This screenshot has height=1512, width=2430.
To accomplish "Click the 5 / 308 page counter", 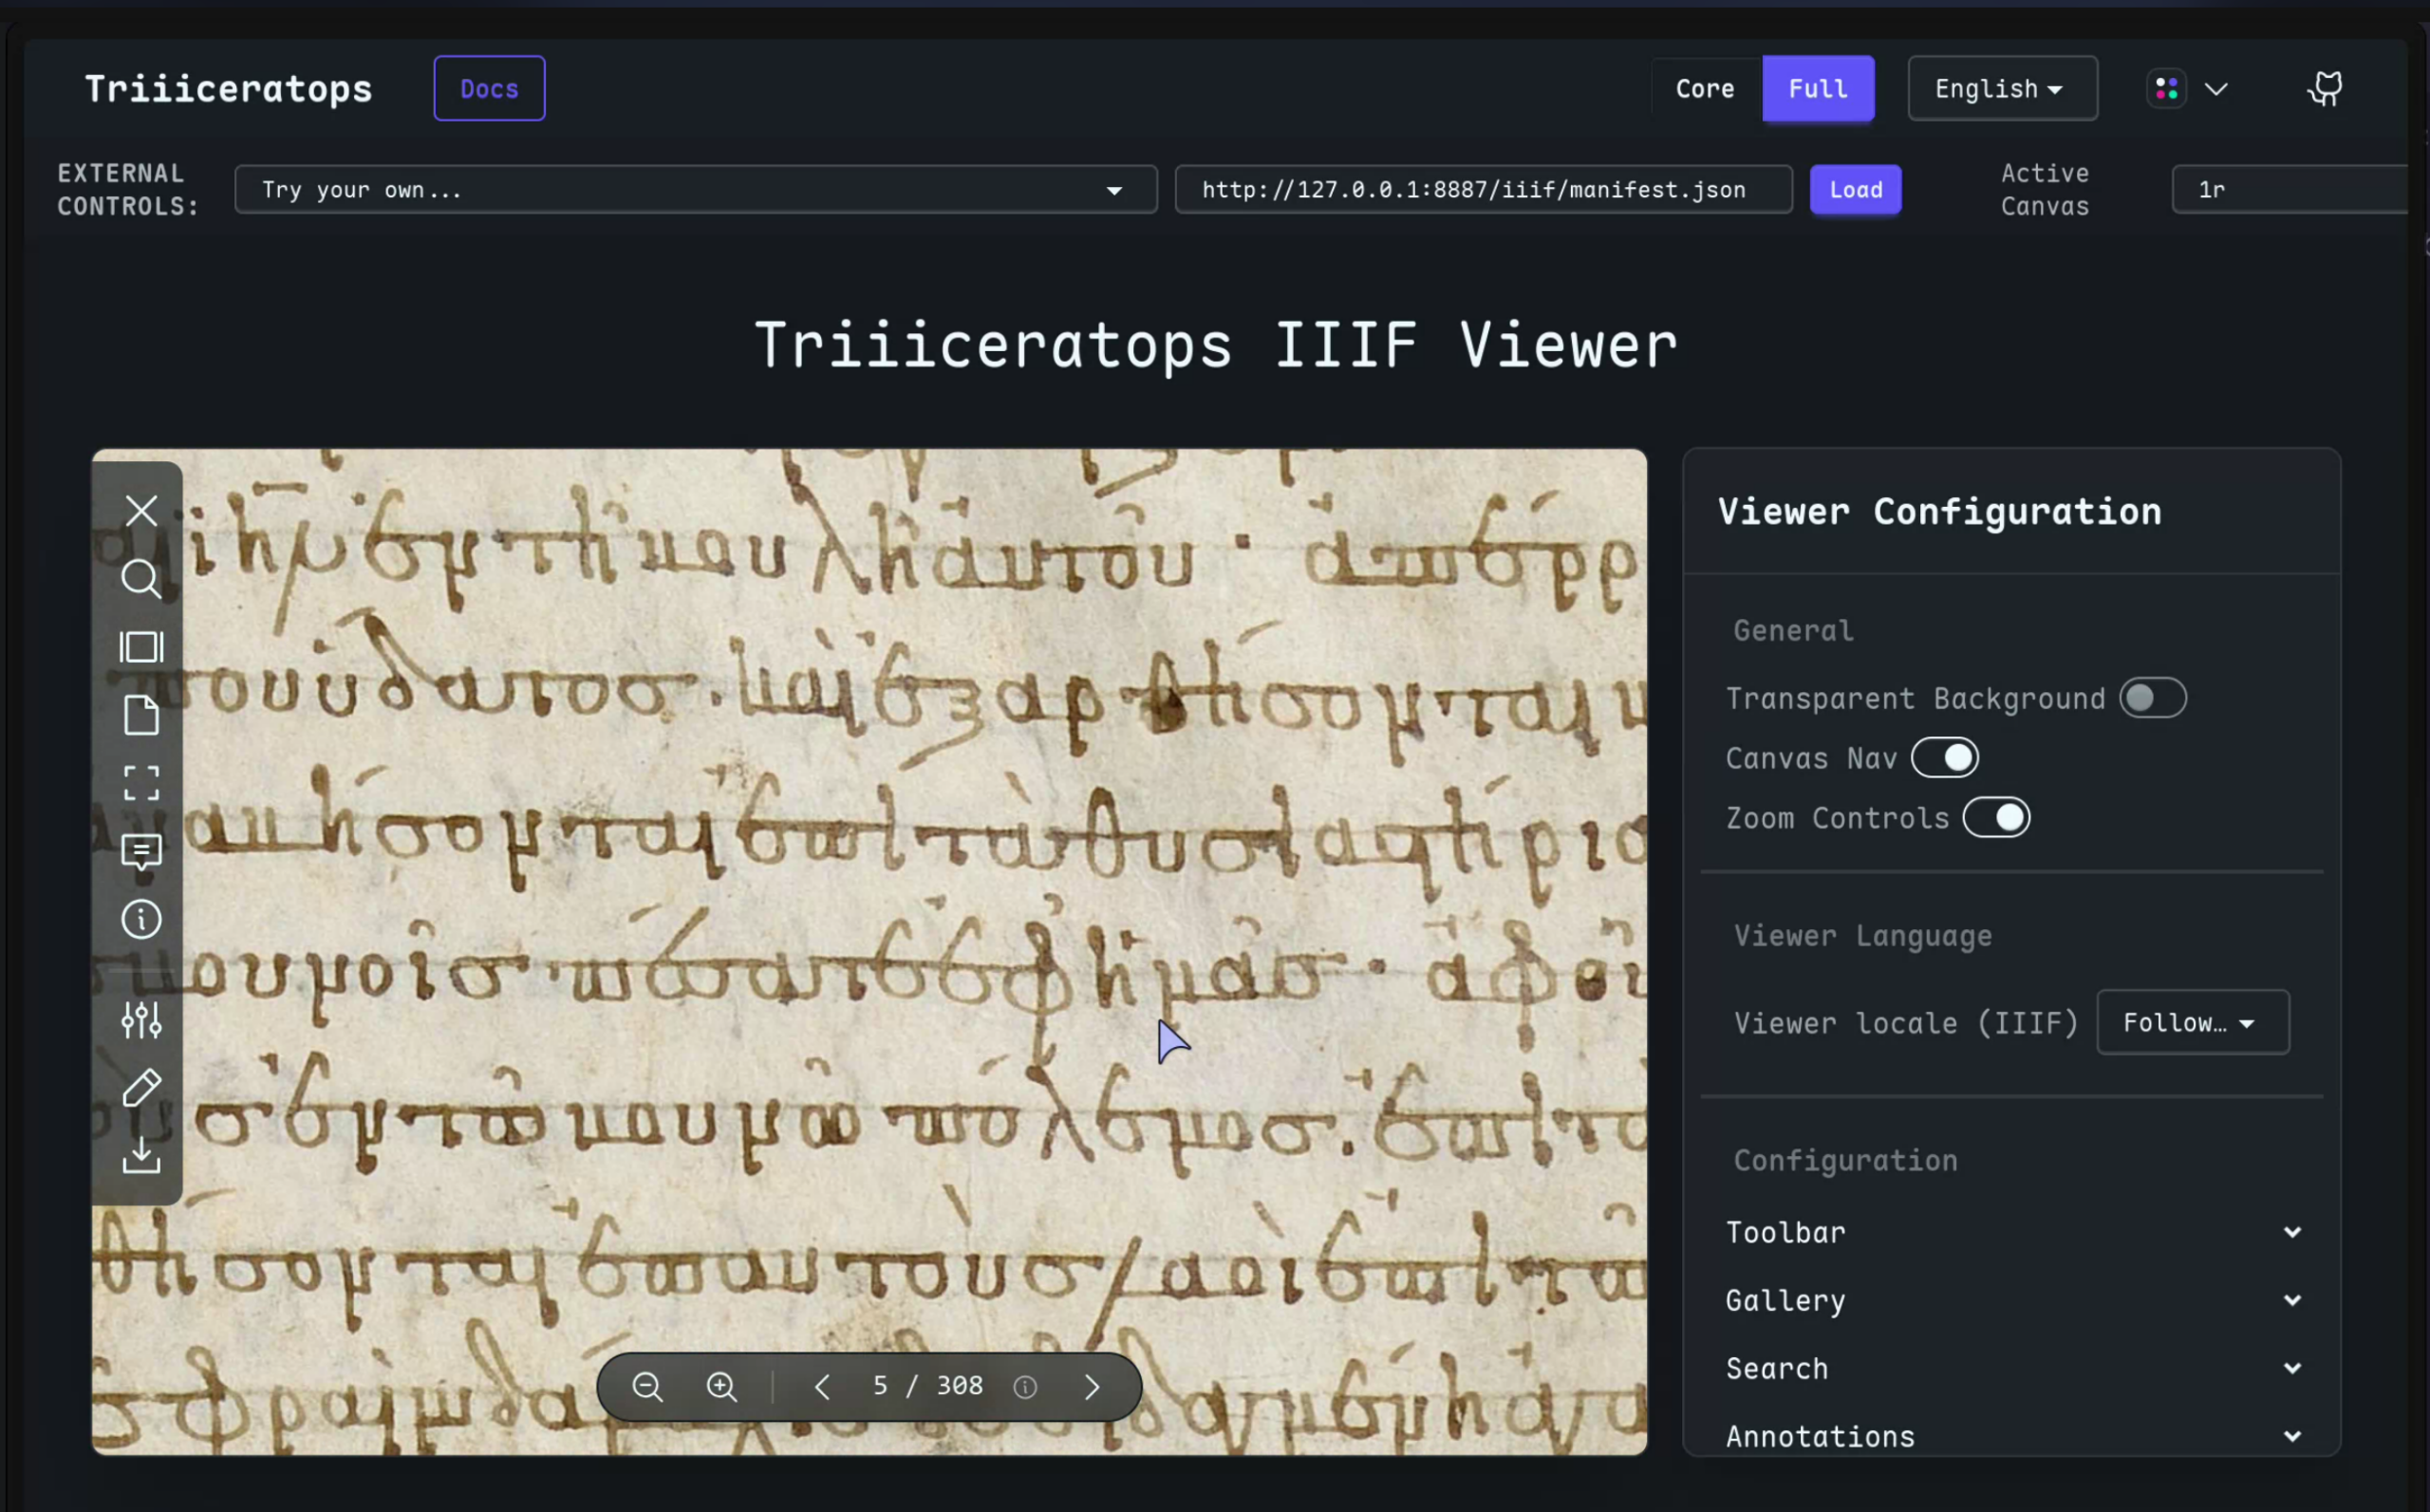I will tap(928, 1386).
